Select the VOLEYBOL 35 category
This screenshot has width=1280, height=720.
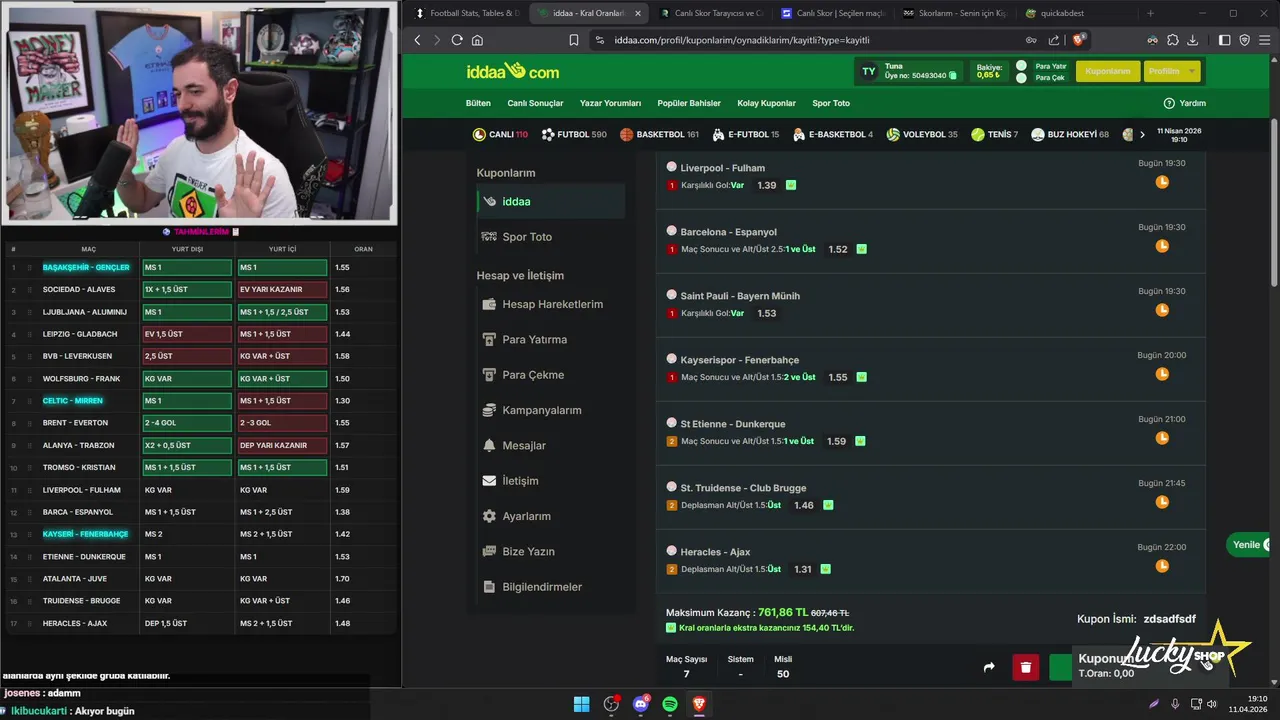click(922, 134)
